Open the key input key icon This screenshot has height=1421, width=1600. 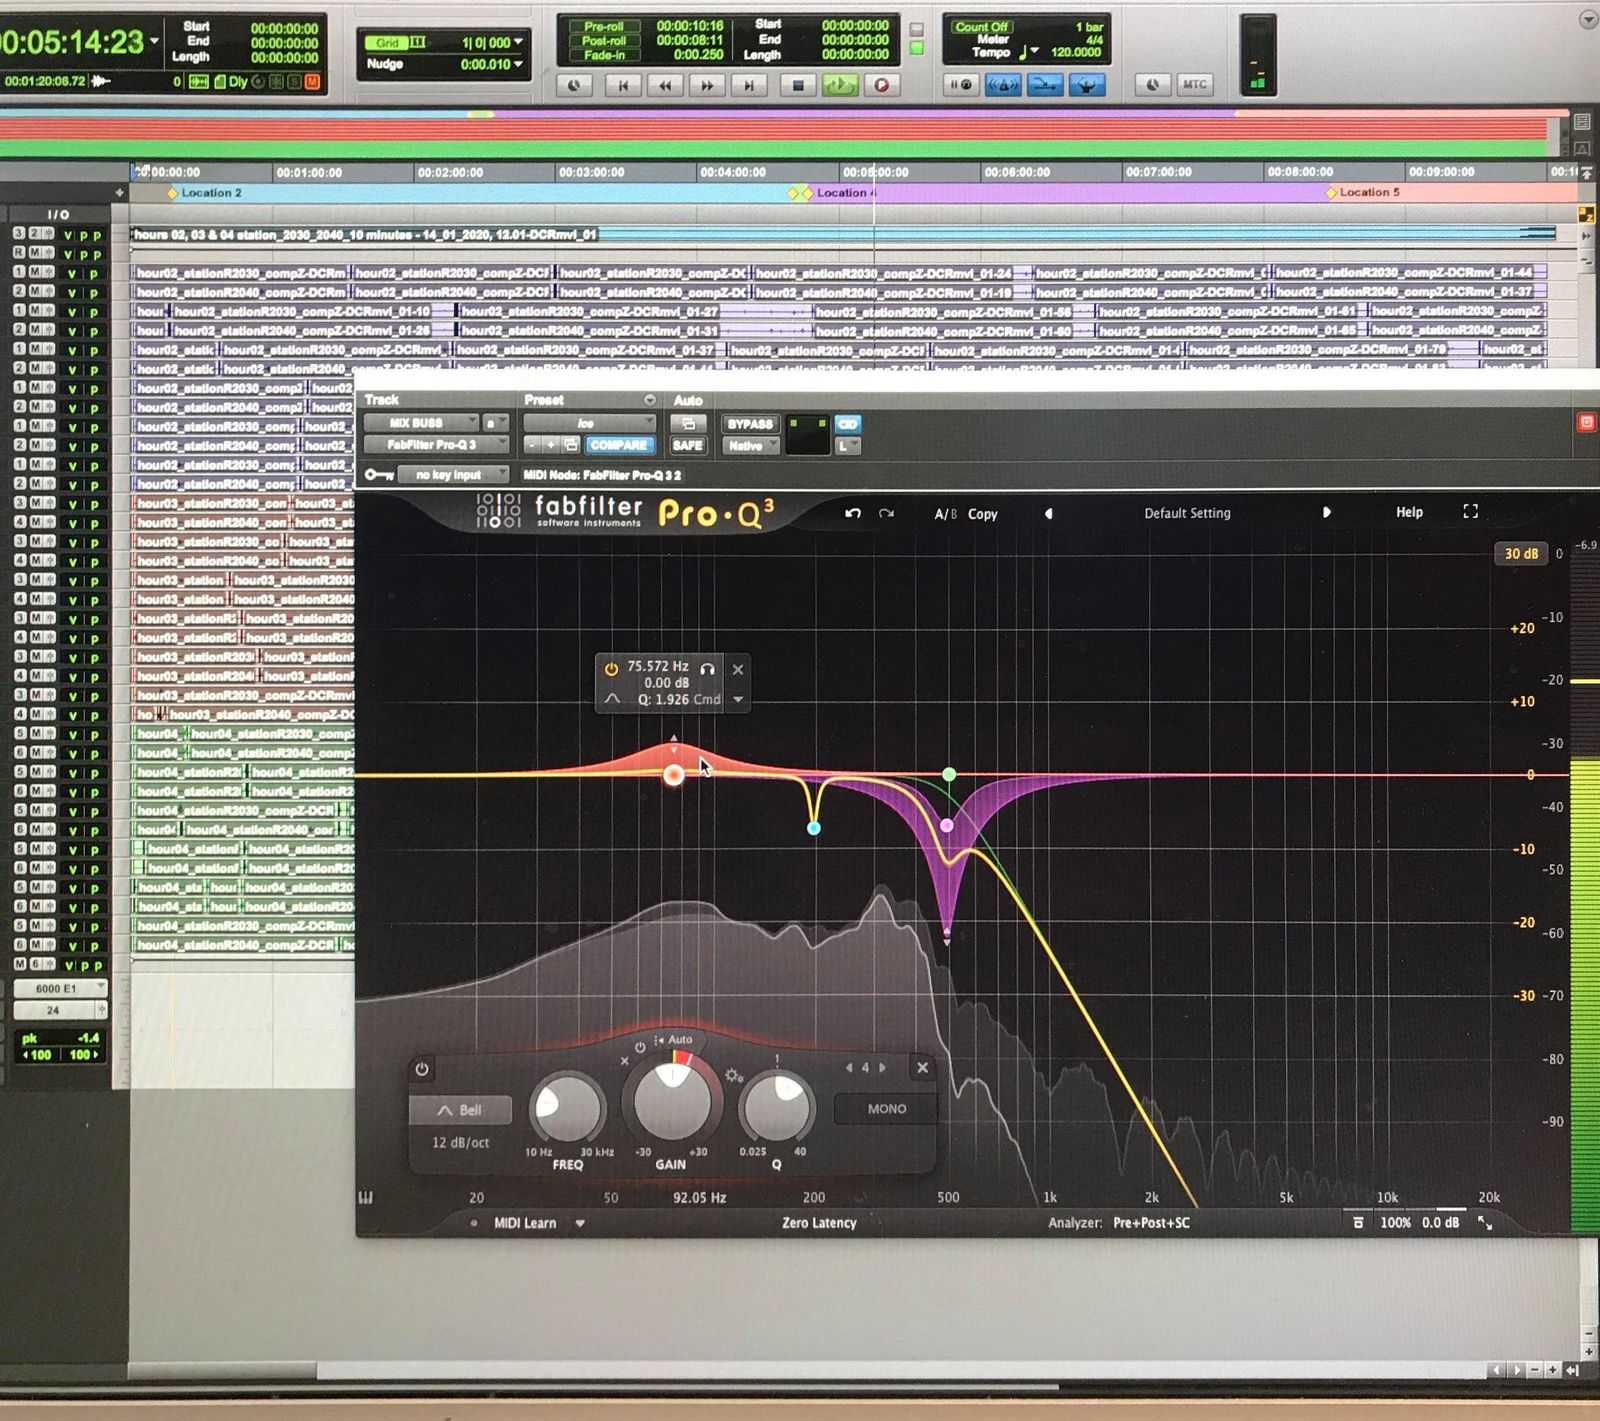coord(377,475)
